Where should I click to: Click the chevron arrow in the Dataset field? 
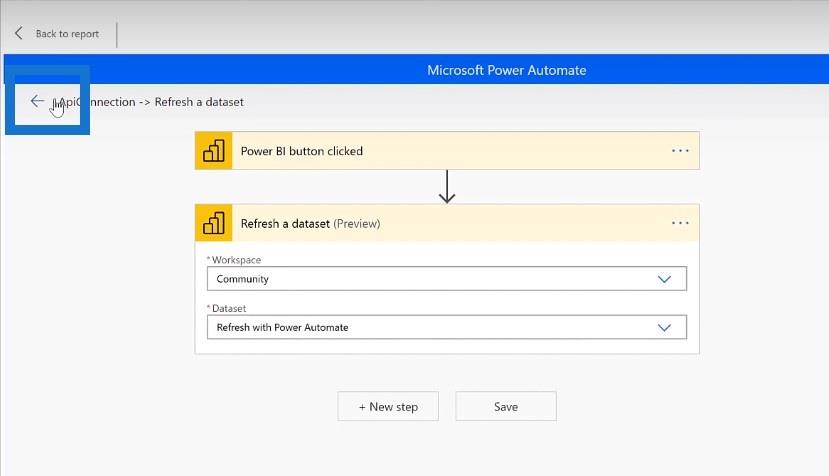[x=664, y=327]
